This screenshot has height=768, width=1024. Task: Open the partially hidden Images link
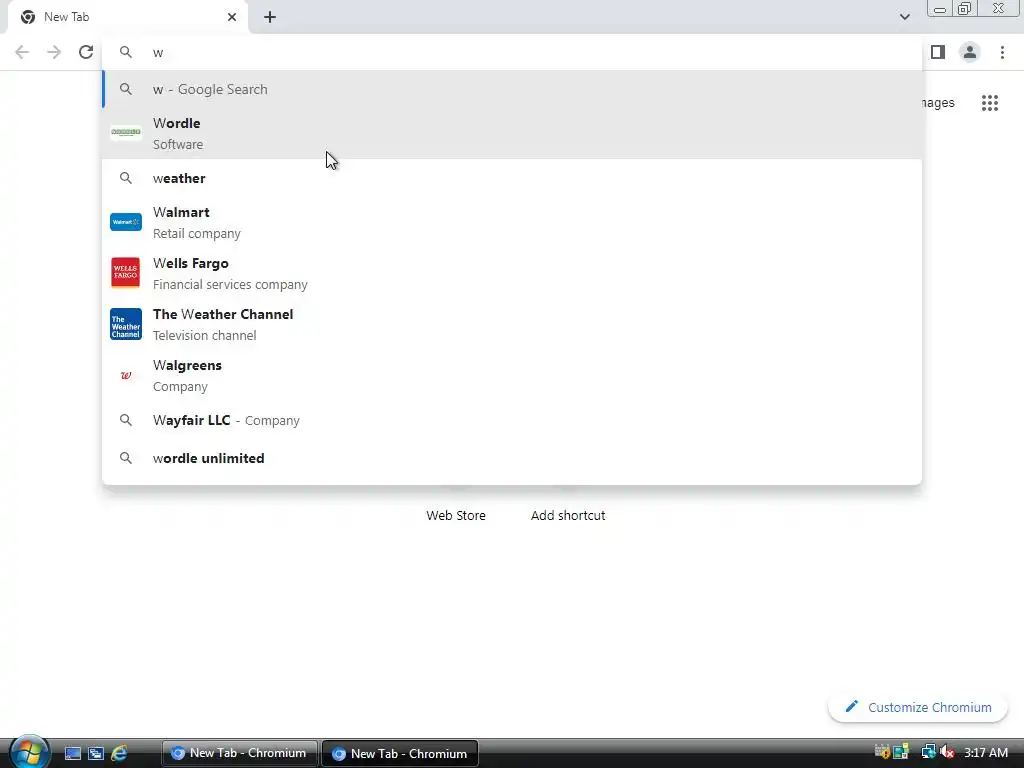938,103
